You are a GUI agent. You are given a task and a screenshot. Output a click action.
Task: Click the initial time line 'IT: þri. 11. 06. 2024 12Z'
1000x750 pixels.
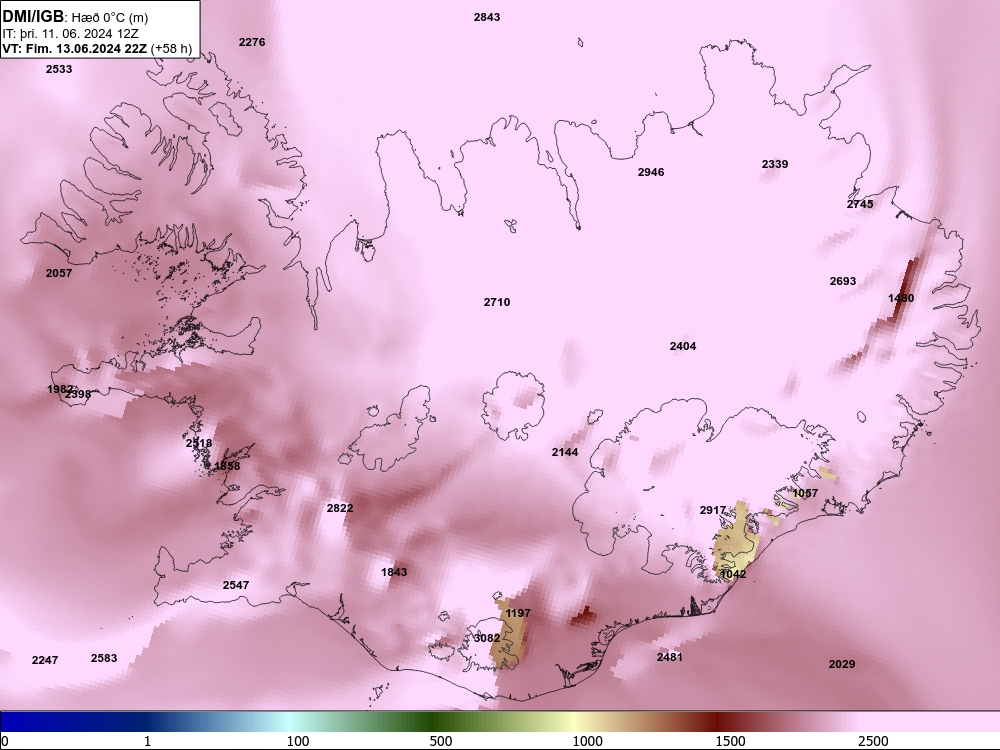tap(70, 34)
